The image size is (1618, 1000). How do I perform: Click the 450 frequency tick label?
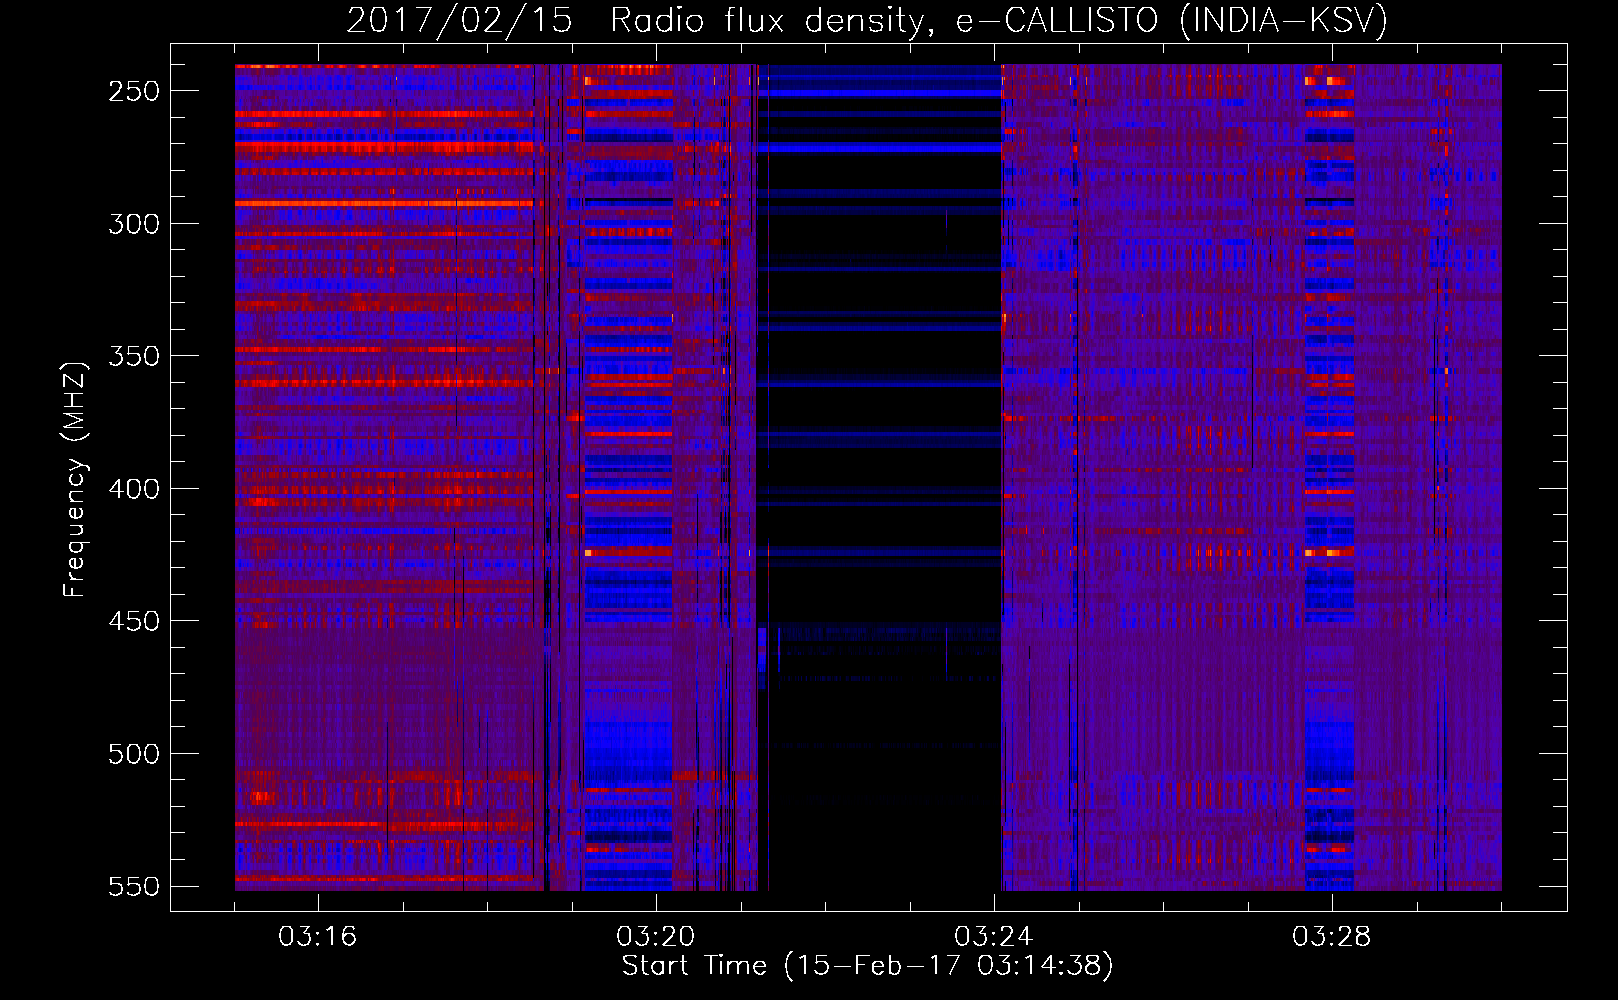[134, 621]
